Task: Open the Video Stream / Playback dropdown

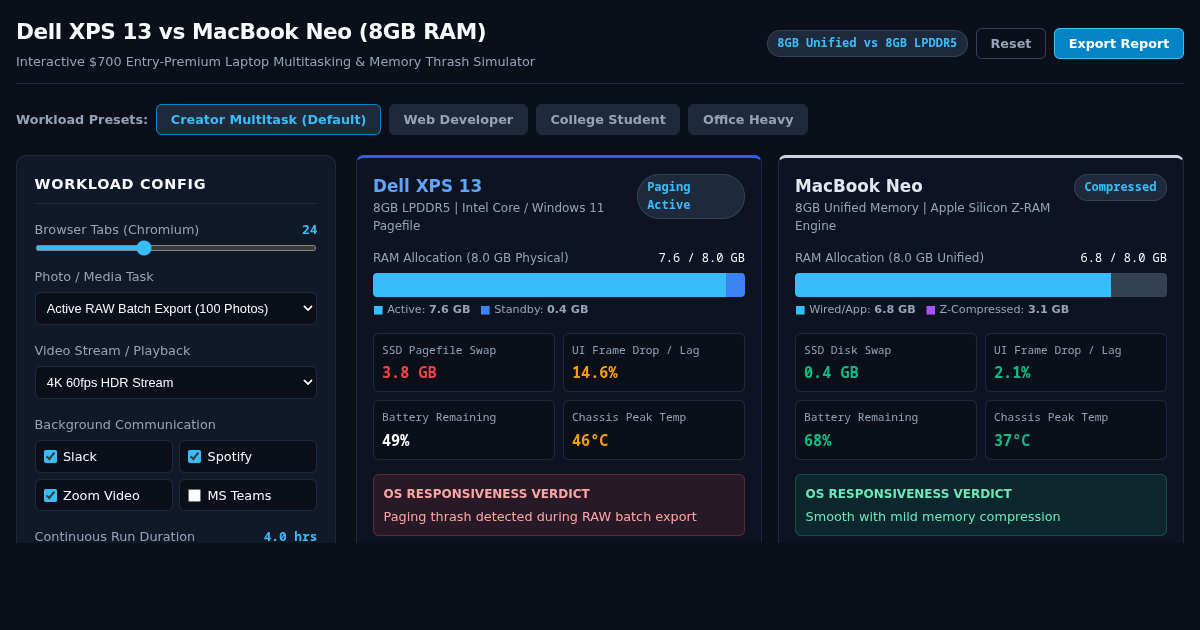Action: coord(176,382)
